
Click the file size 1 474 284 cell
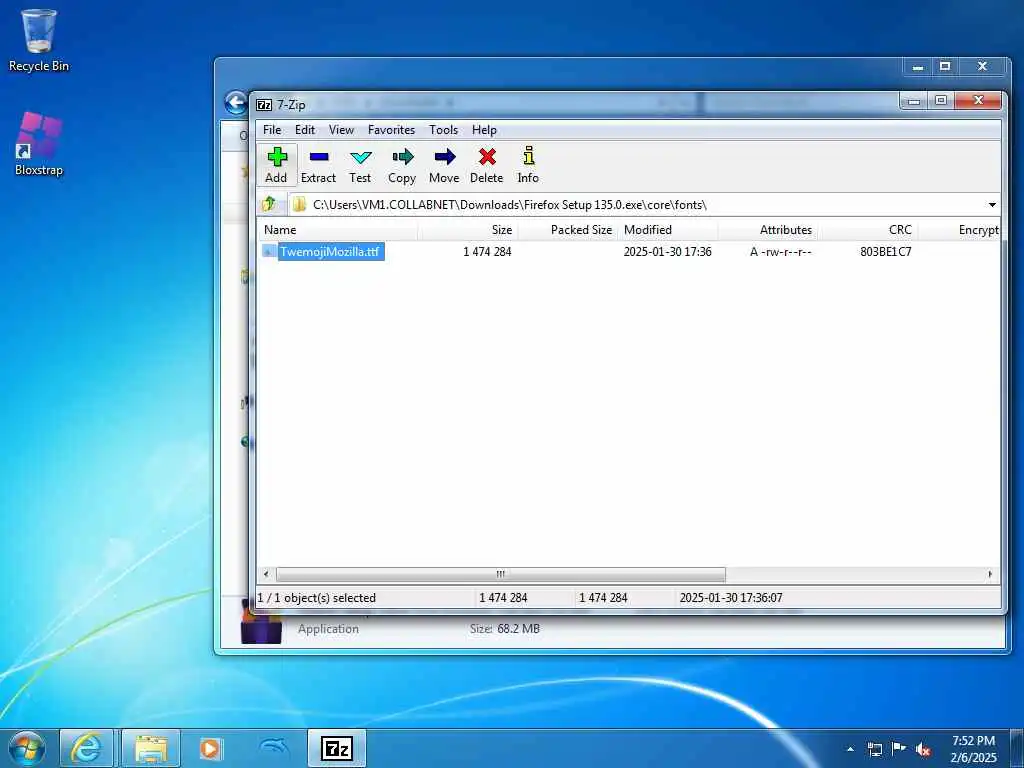pyautogui.click(x=487, y=251)
